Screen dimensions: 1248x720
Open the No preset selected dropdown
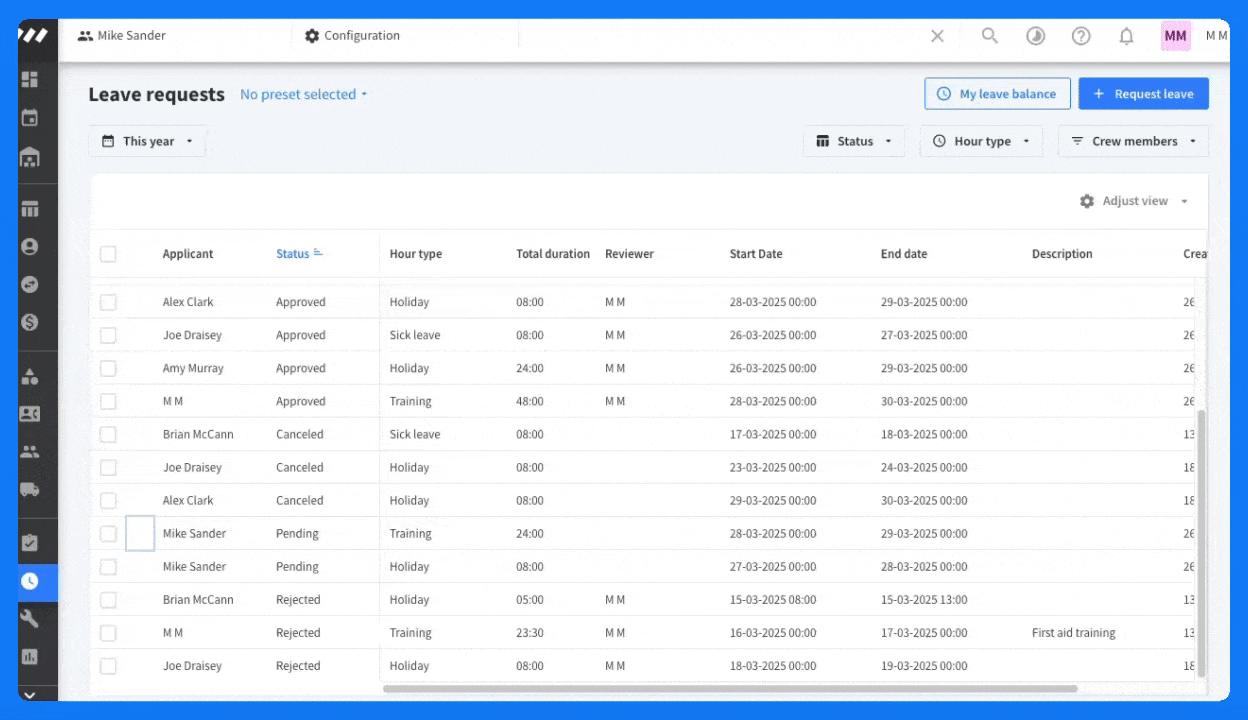(304, 94)
